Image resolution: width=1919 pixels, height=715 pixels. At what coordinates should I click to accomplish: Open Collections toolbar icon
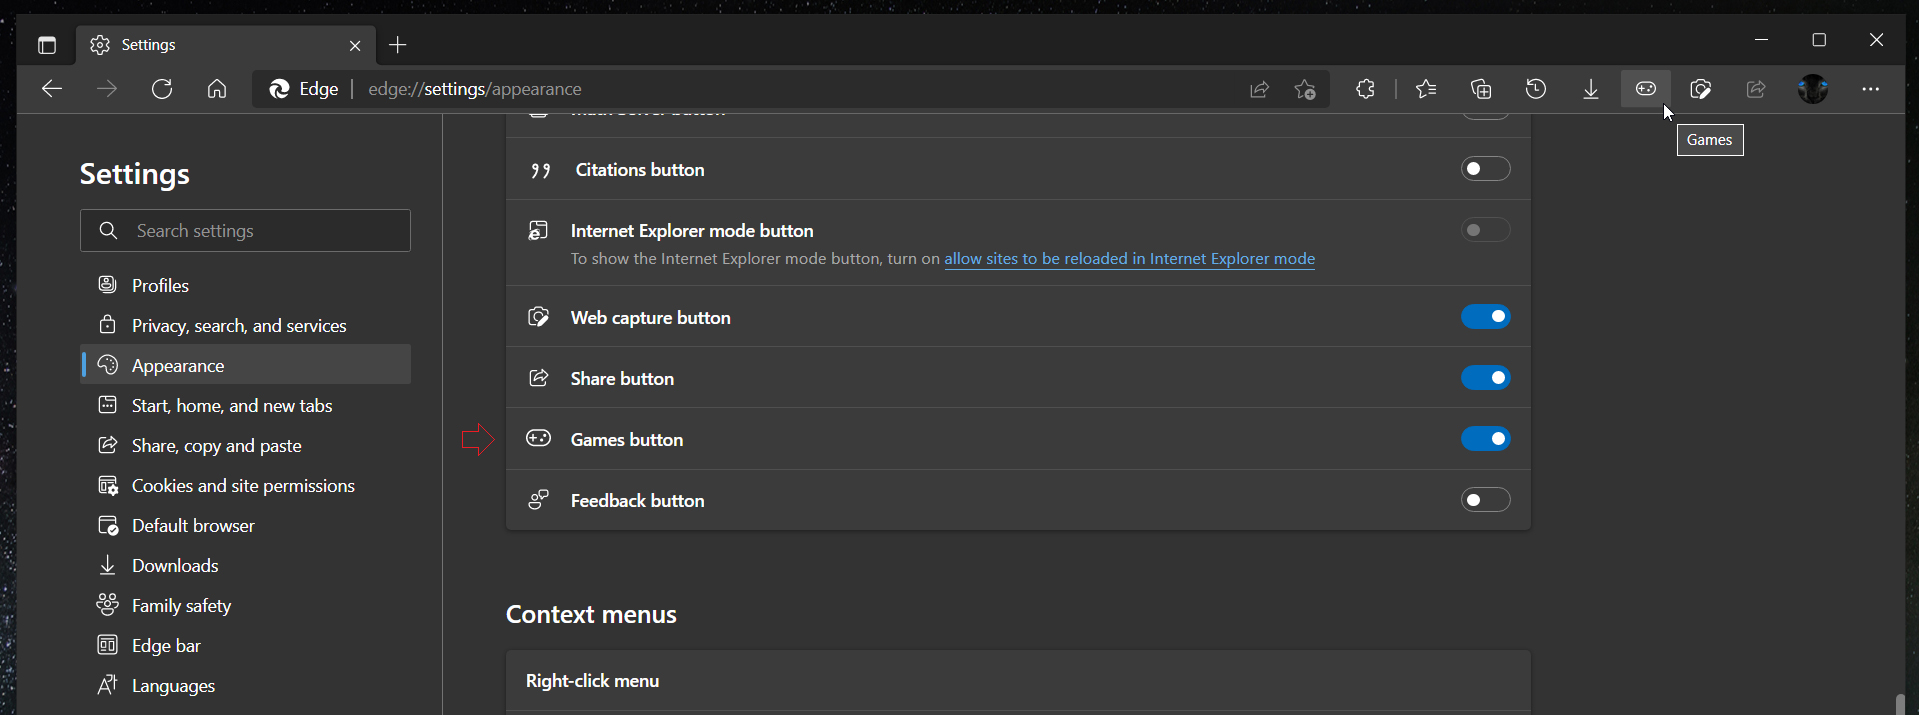1481,89
